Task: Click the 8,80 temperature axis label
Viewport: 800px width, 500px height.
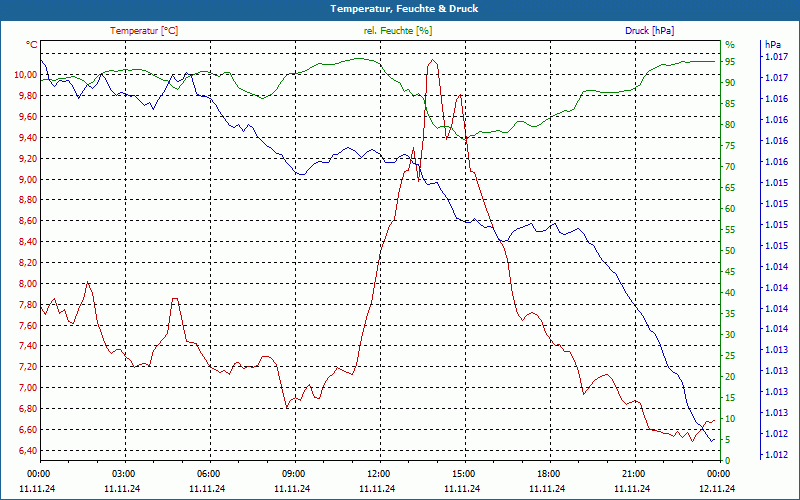Action: tap(28, 201)
